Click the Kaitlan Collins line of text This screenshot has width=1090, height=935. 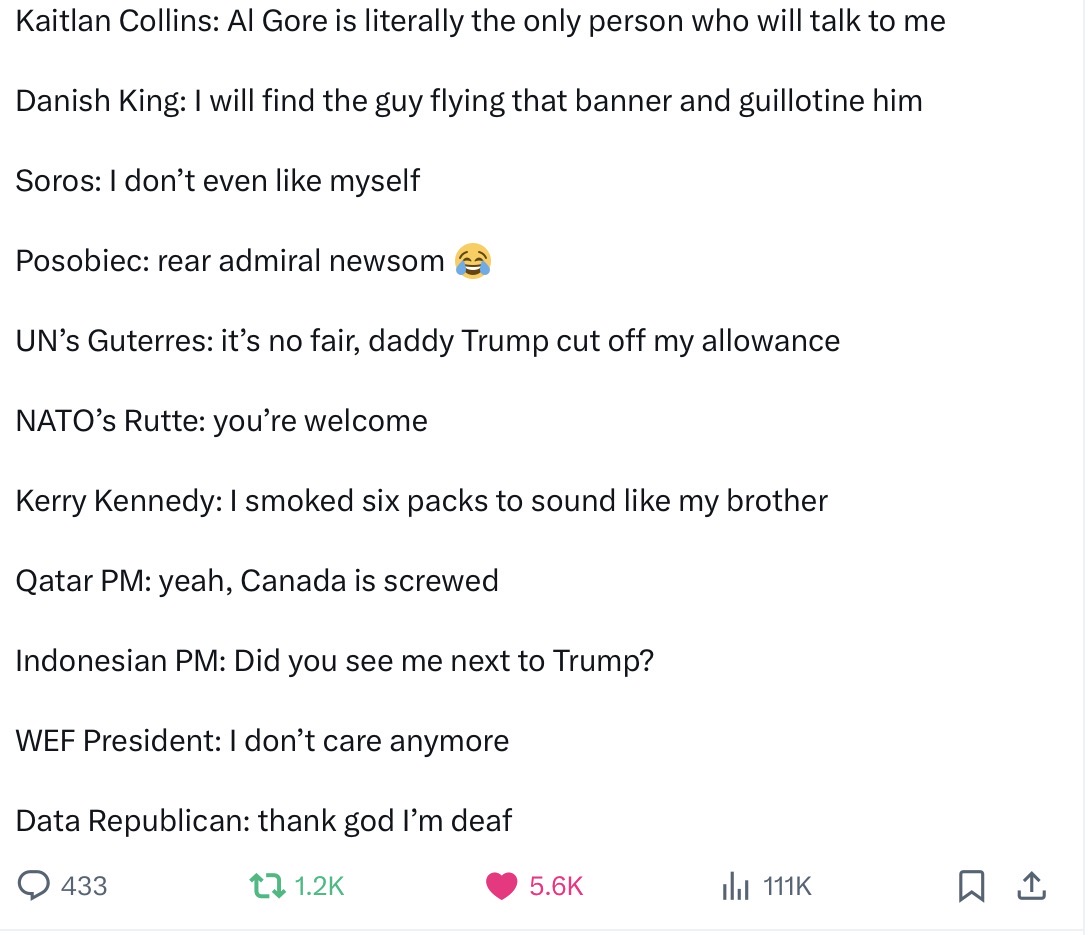480,21
